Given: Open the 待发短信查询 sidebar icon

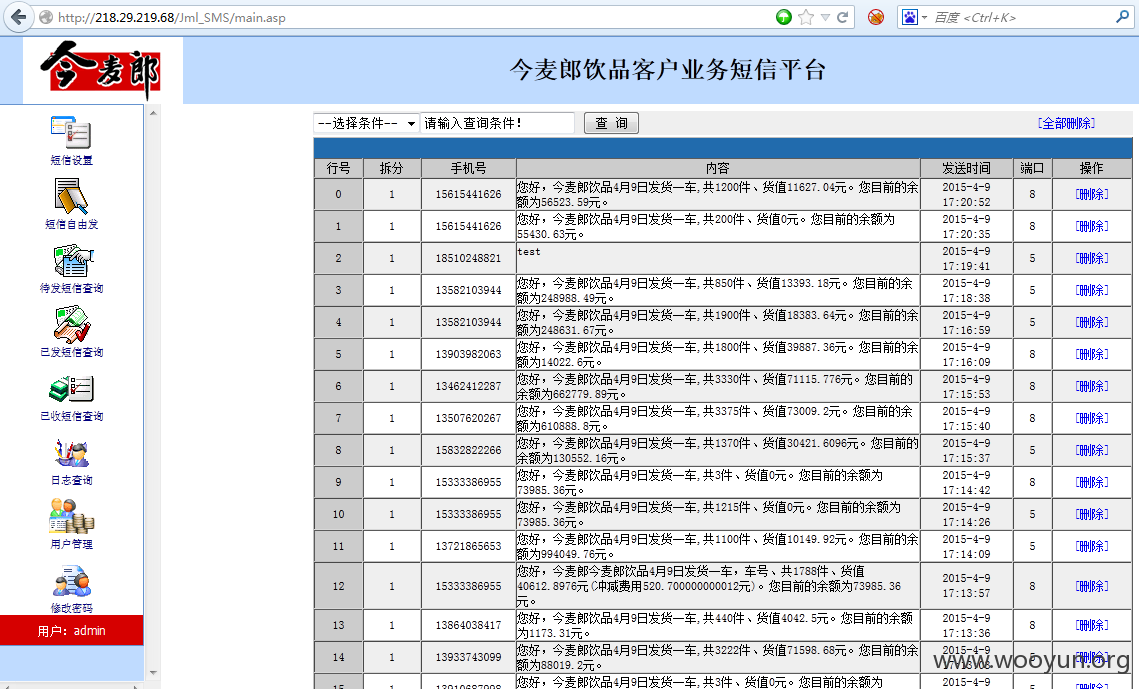Looking at the screenshot, I should click(71, 261).
